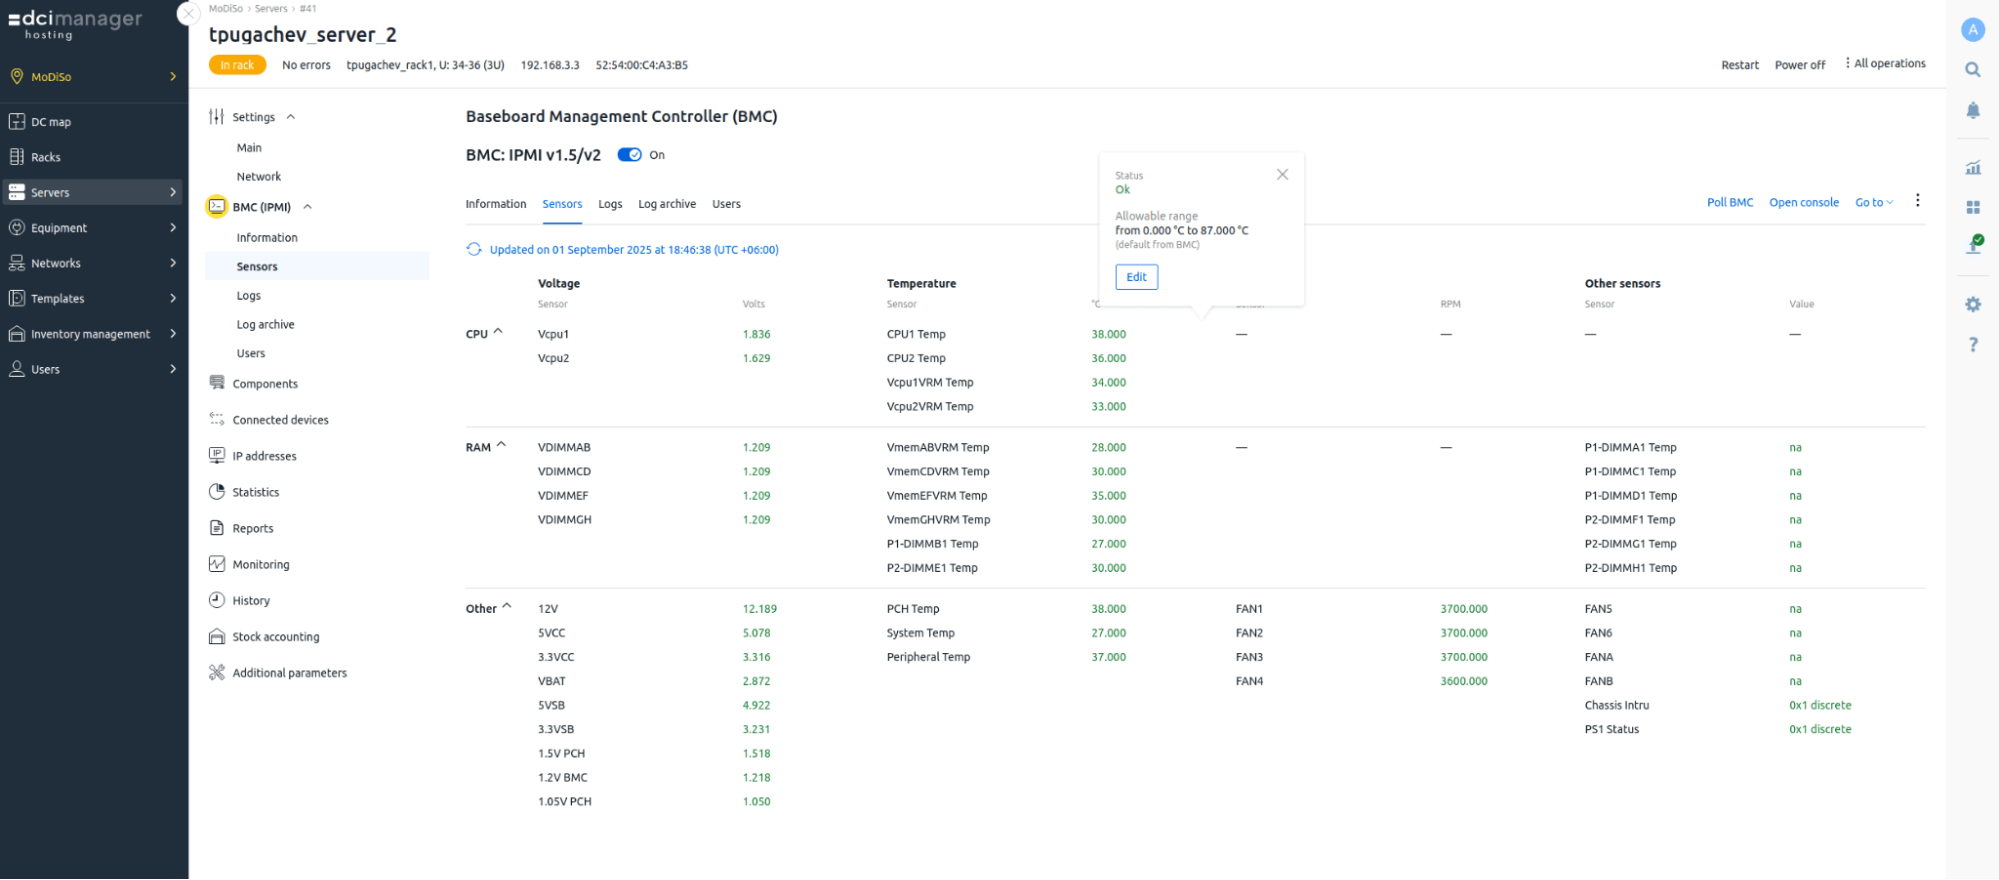Click the statistics chart icon in right sidebar
This screenshot has height=880, width=1999.
1972,168
